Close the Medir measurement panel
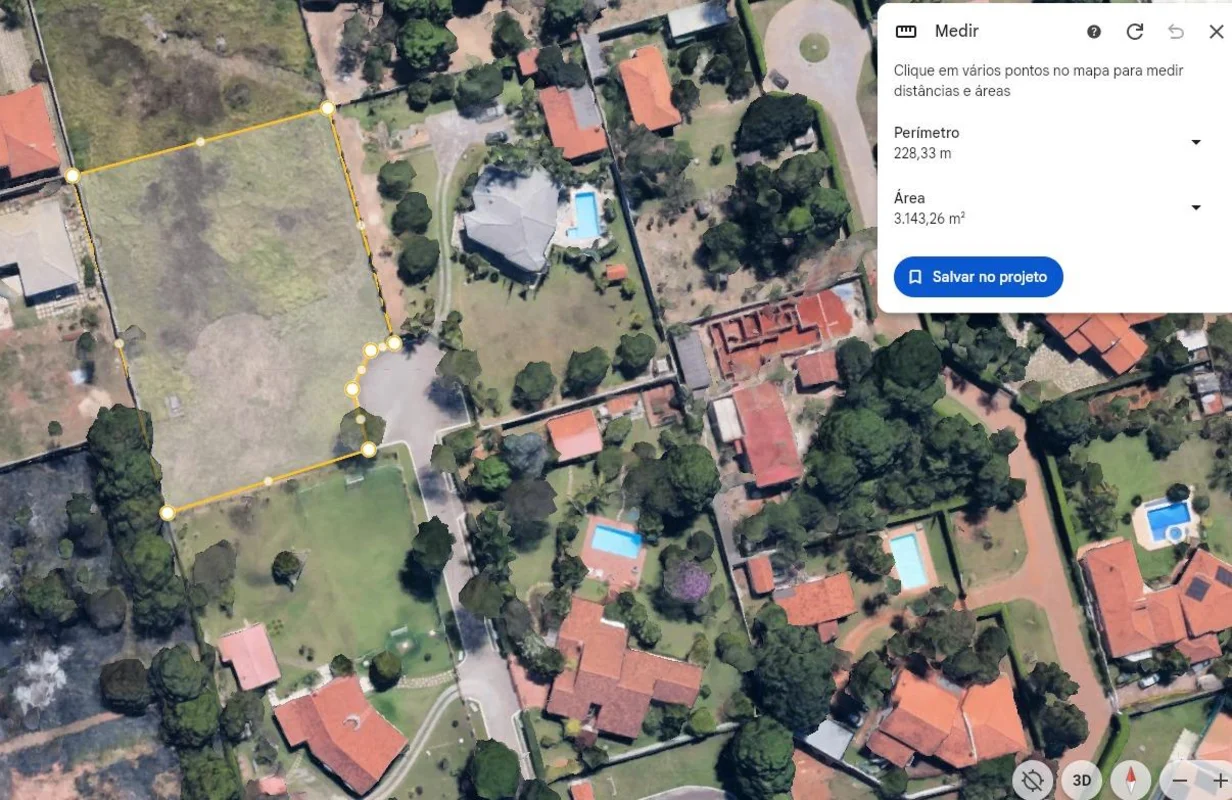Screen dimensions: 1232x800 1216,31
